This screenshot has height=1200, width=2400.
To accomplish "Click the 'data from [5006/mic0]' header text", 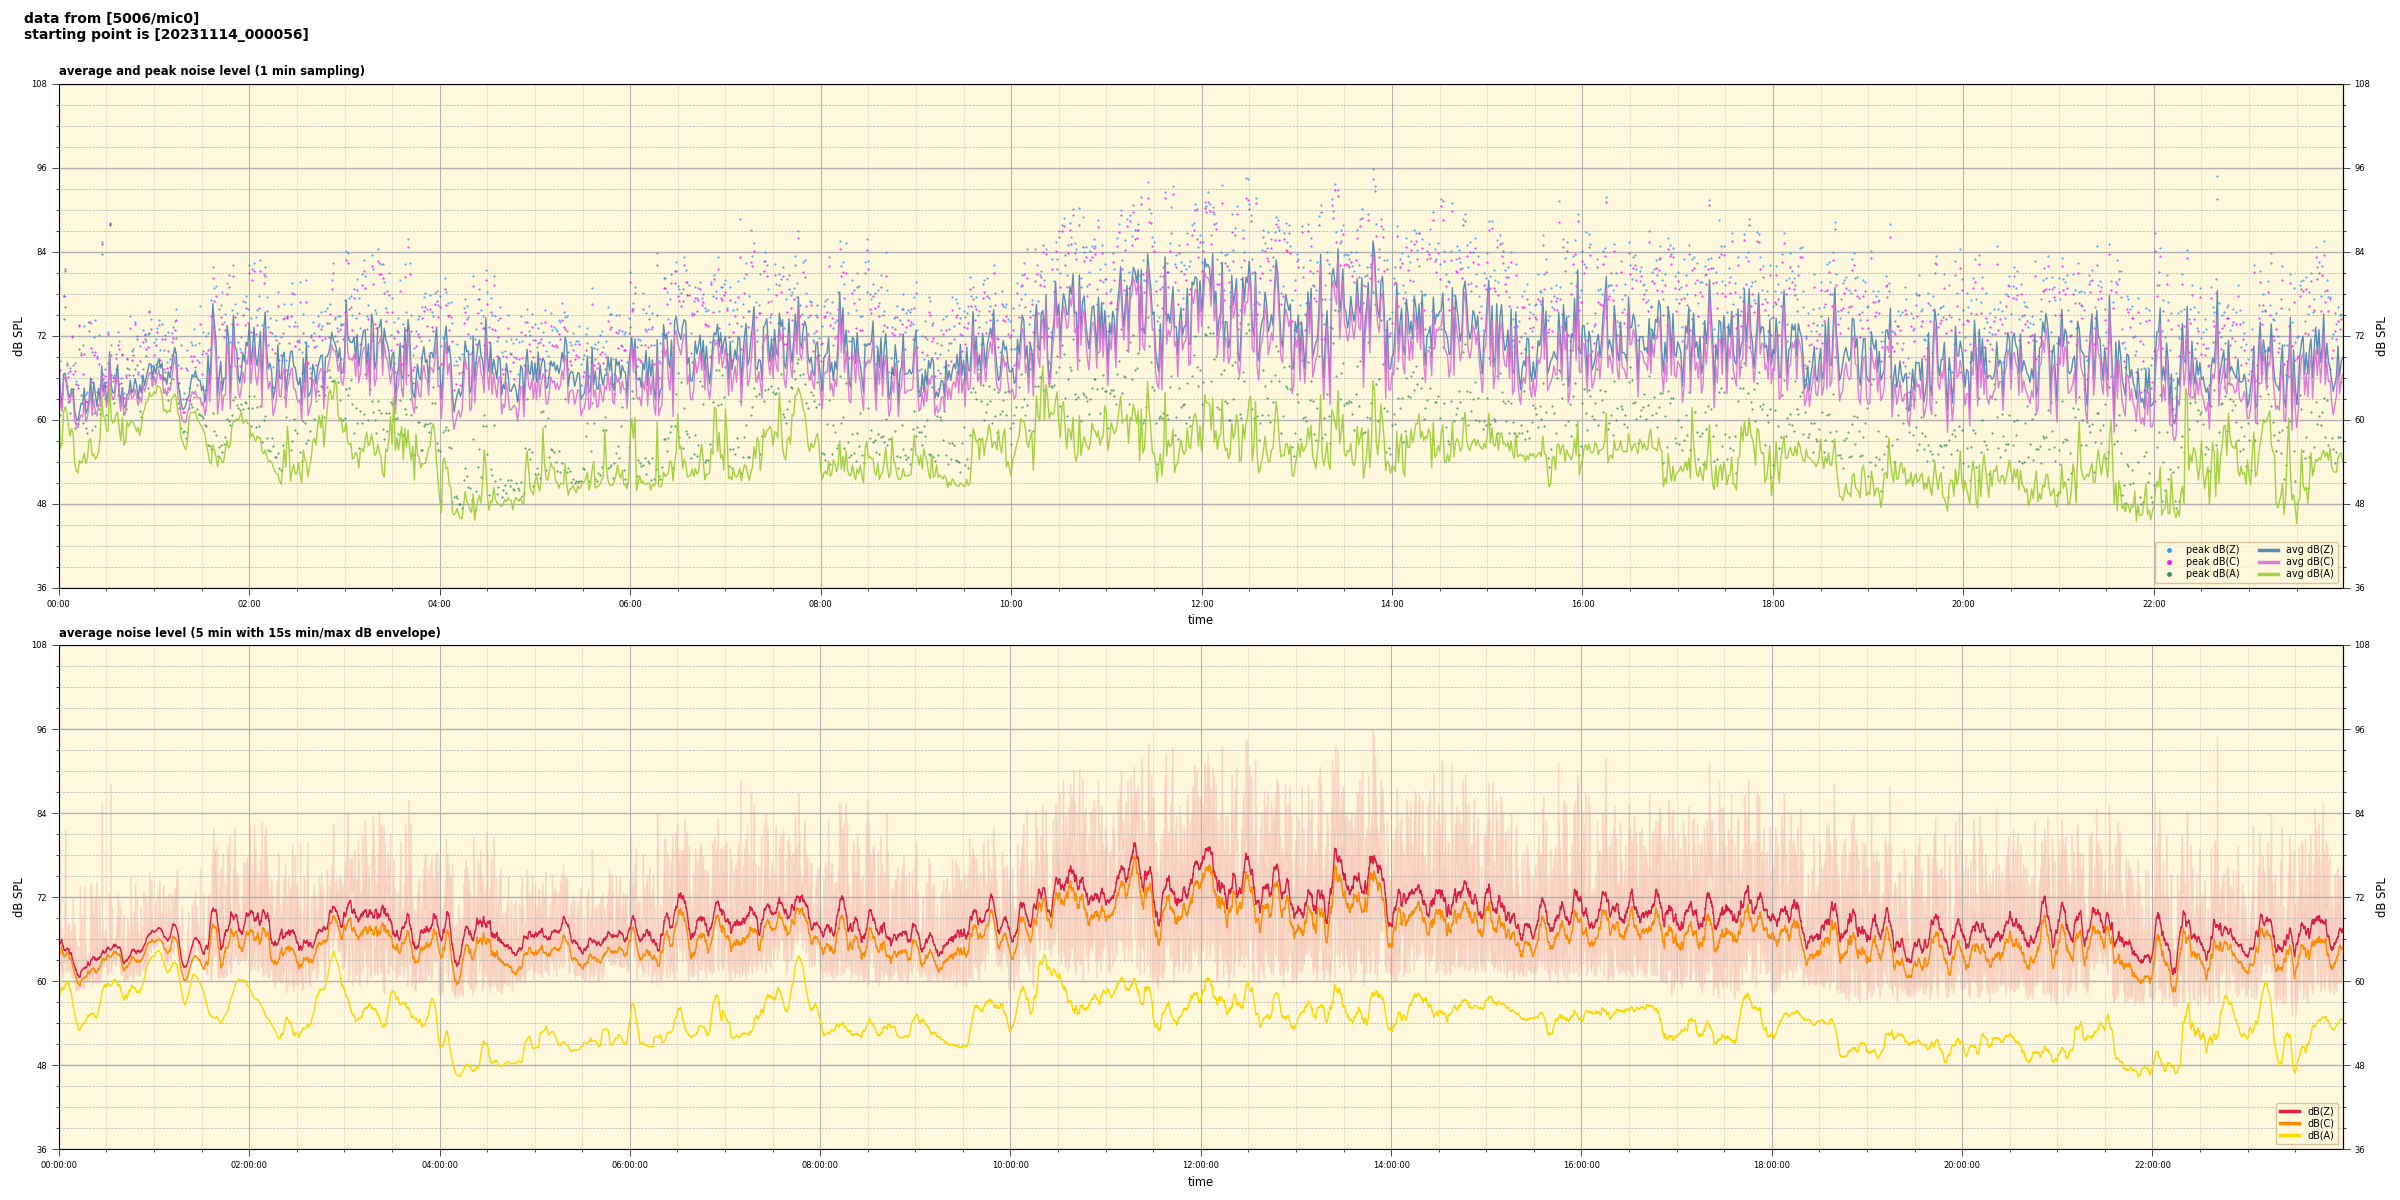I will click(x=111, y=18).
